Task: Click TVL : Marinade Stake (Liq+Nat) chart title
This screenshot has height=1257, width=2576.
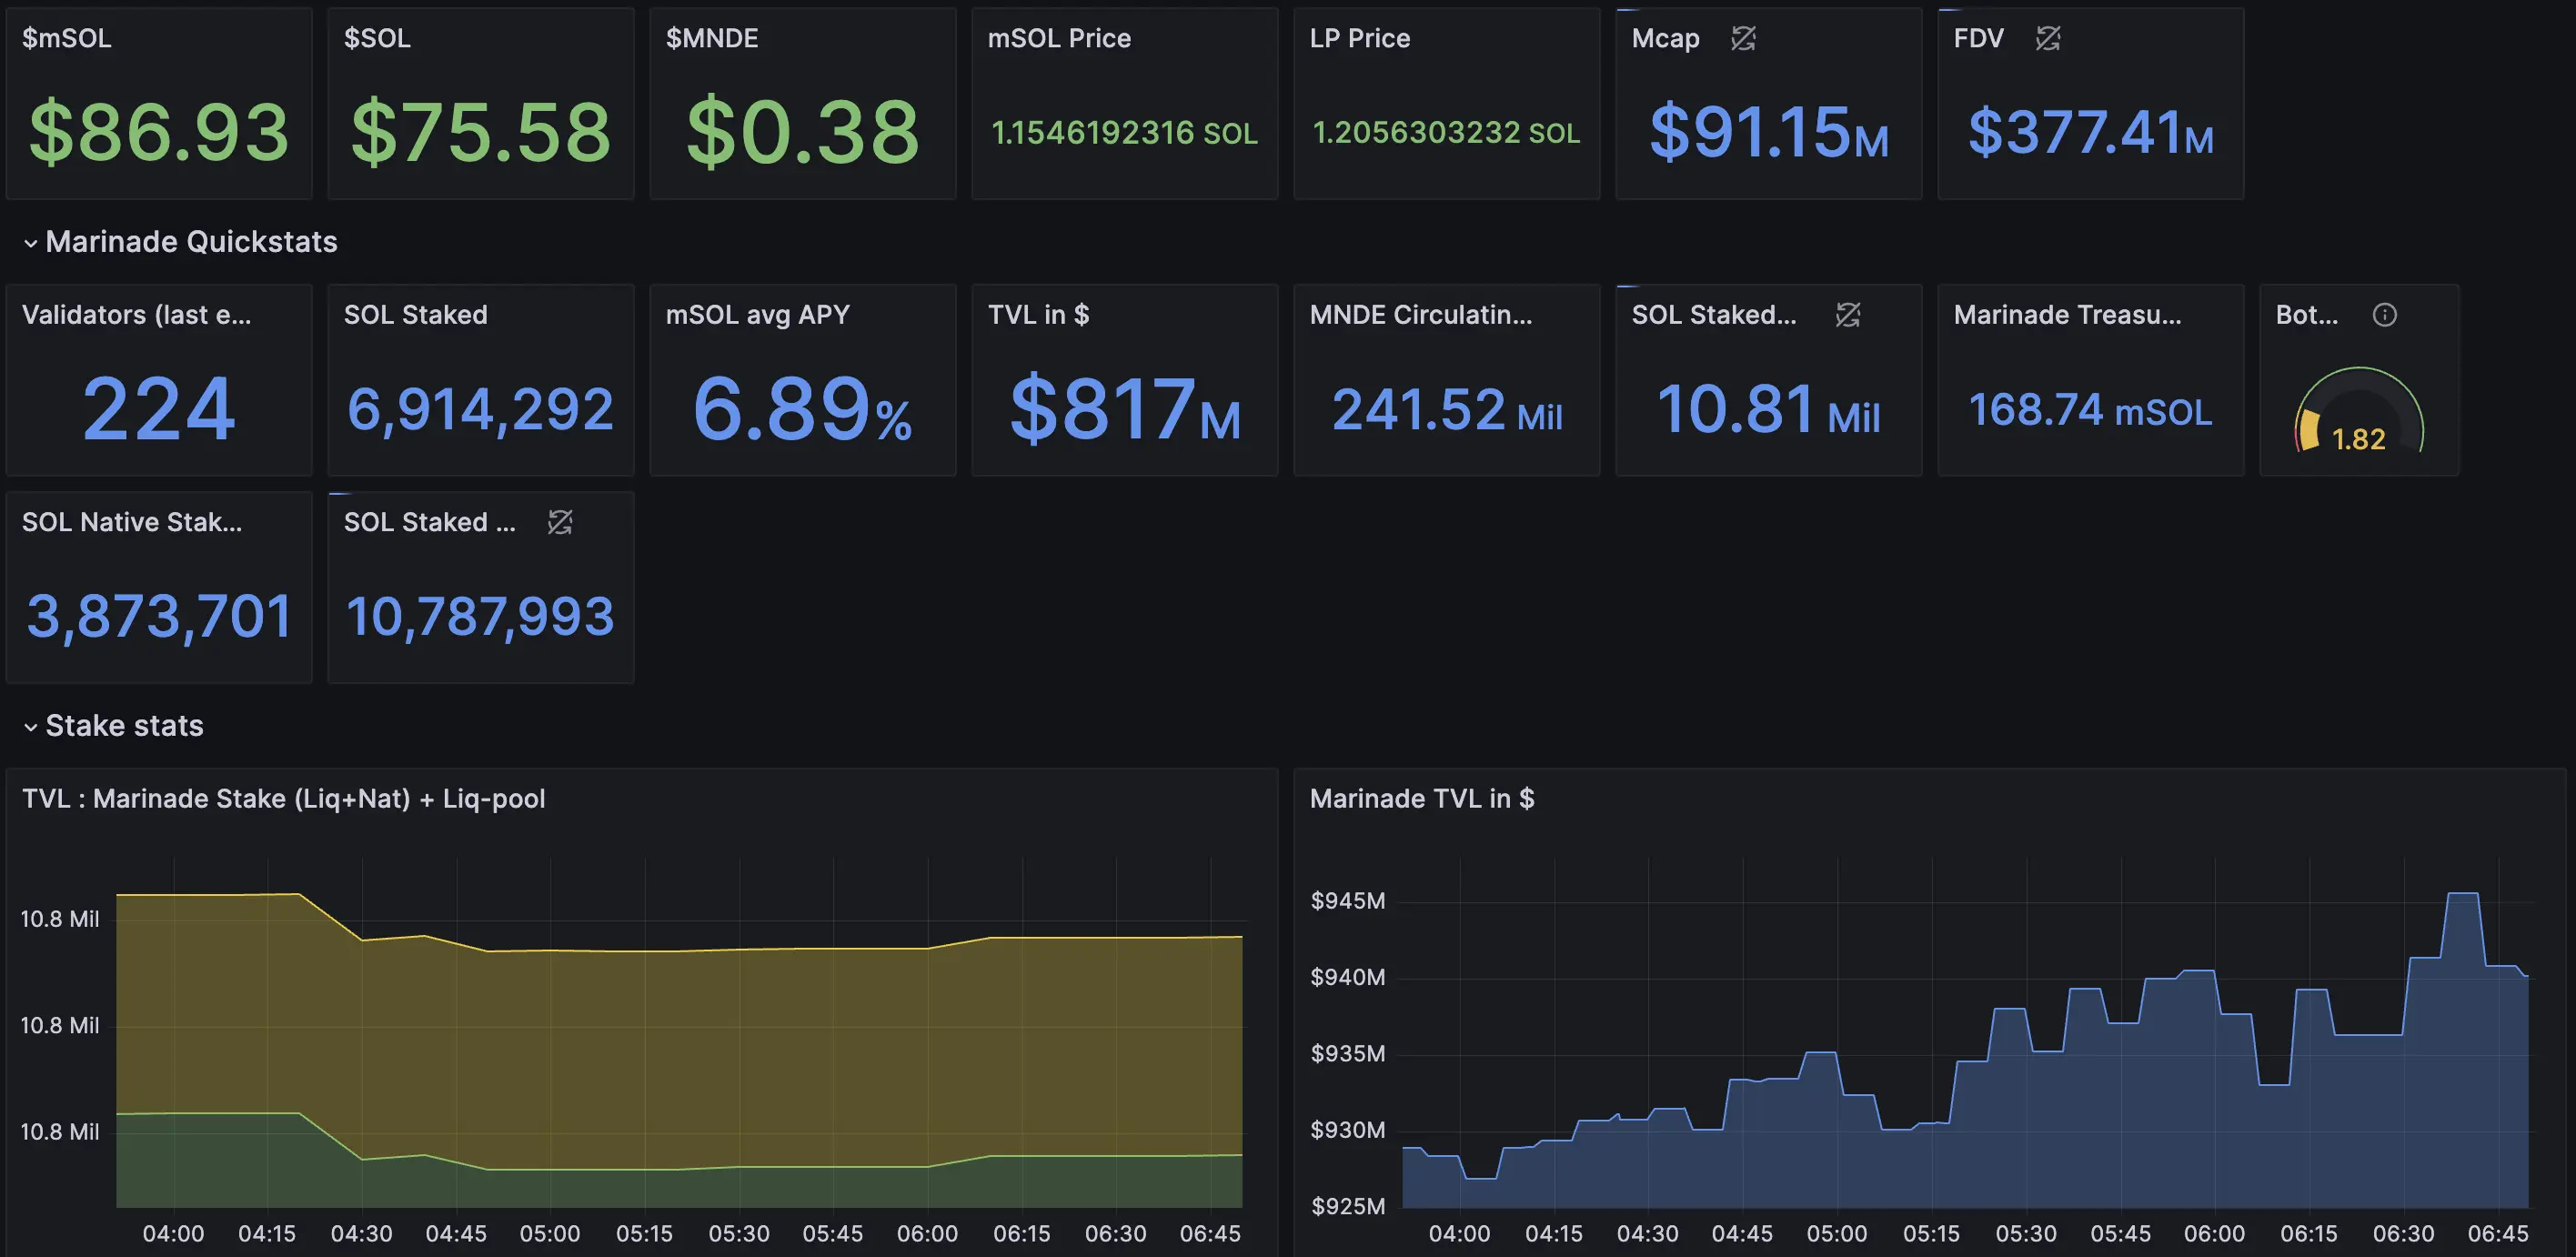Action: click(283, 799)
